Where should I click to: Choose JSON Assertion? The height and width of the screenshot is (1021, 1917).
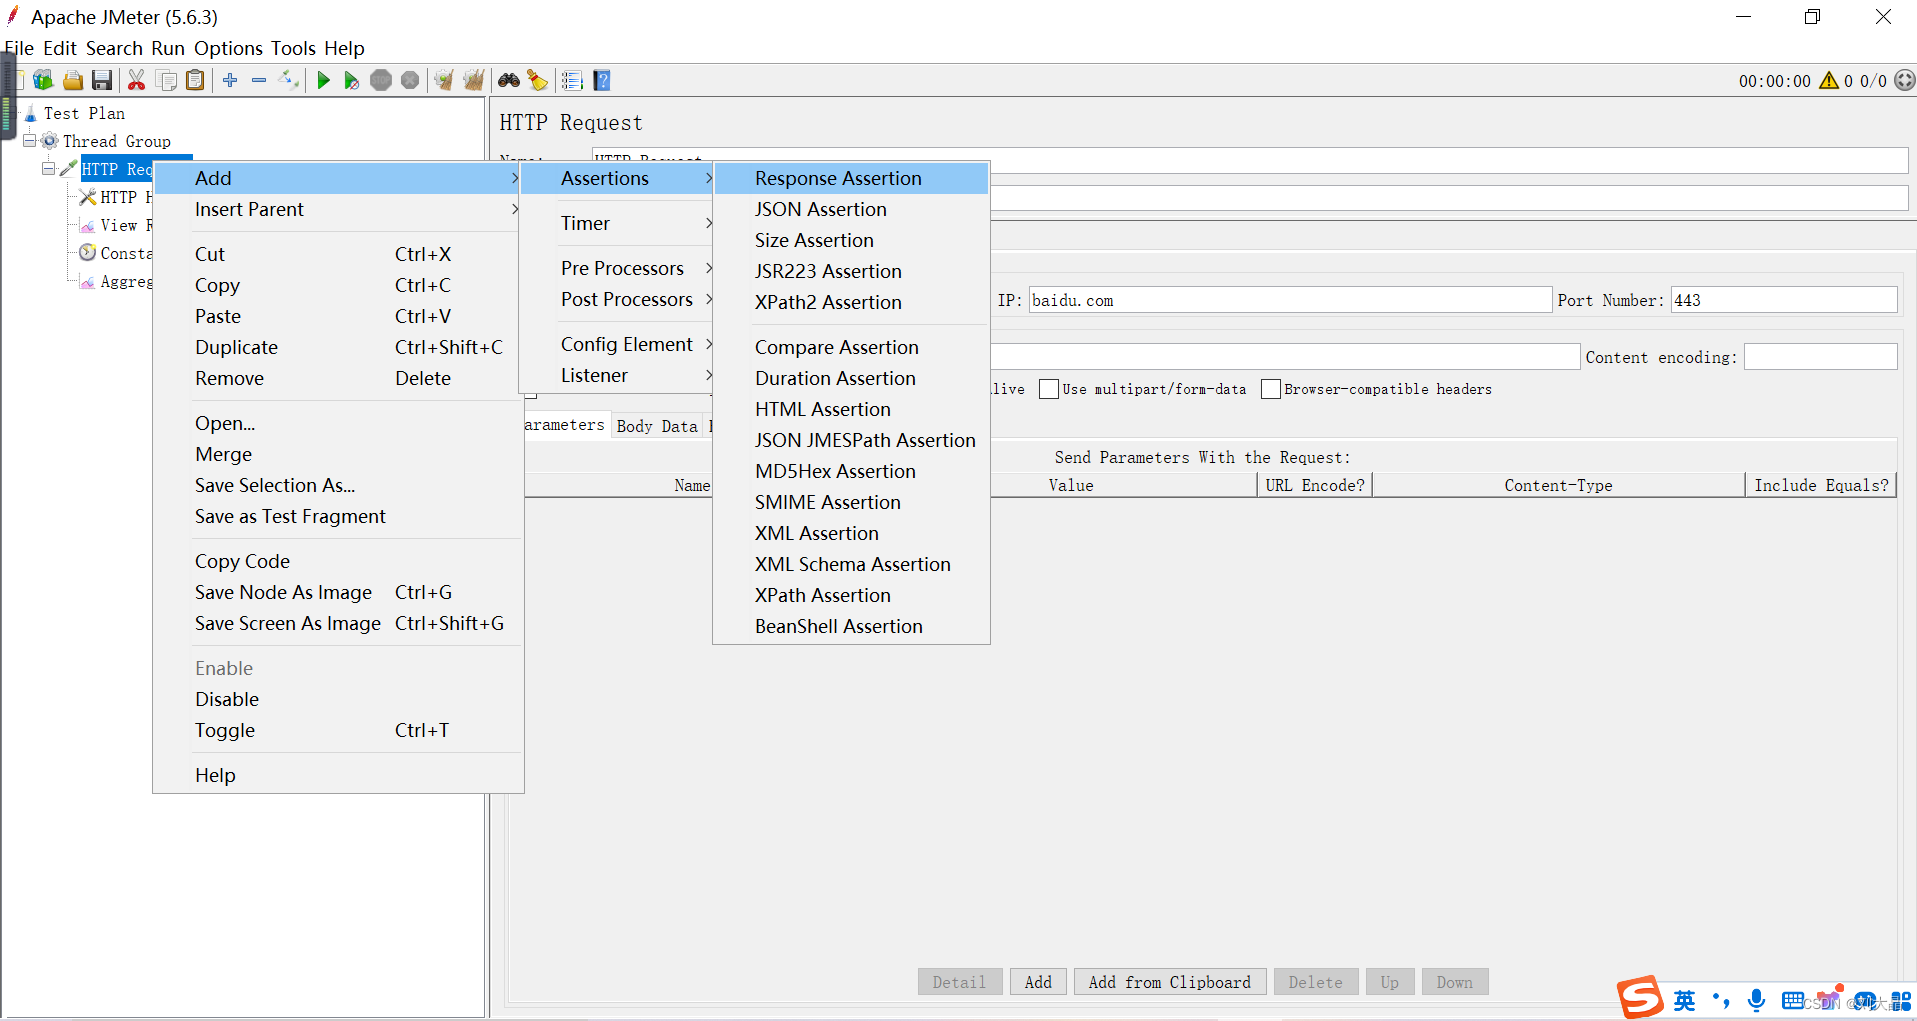point(851,209)
